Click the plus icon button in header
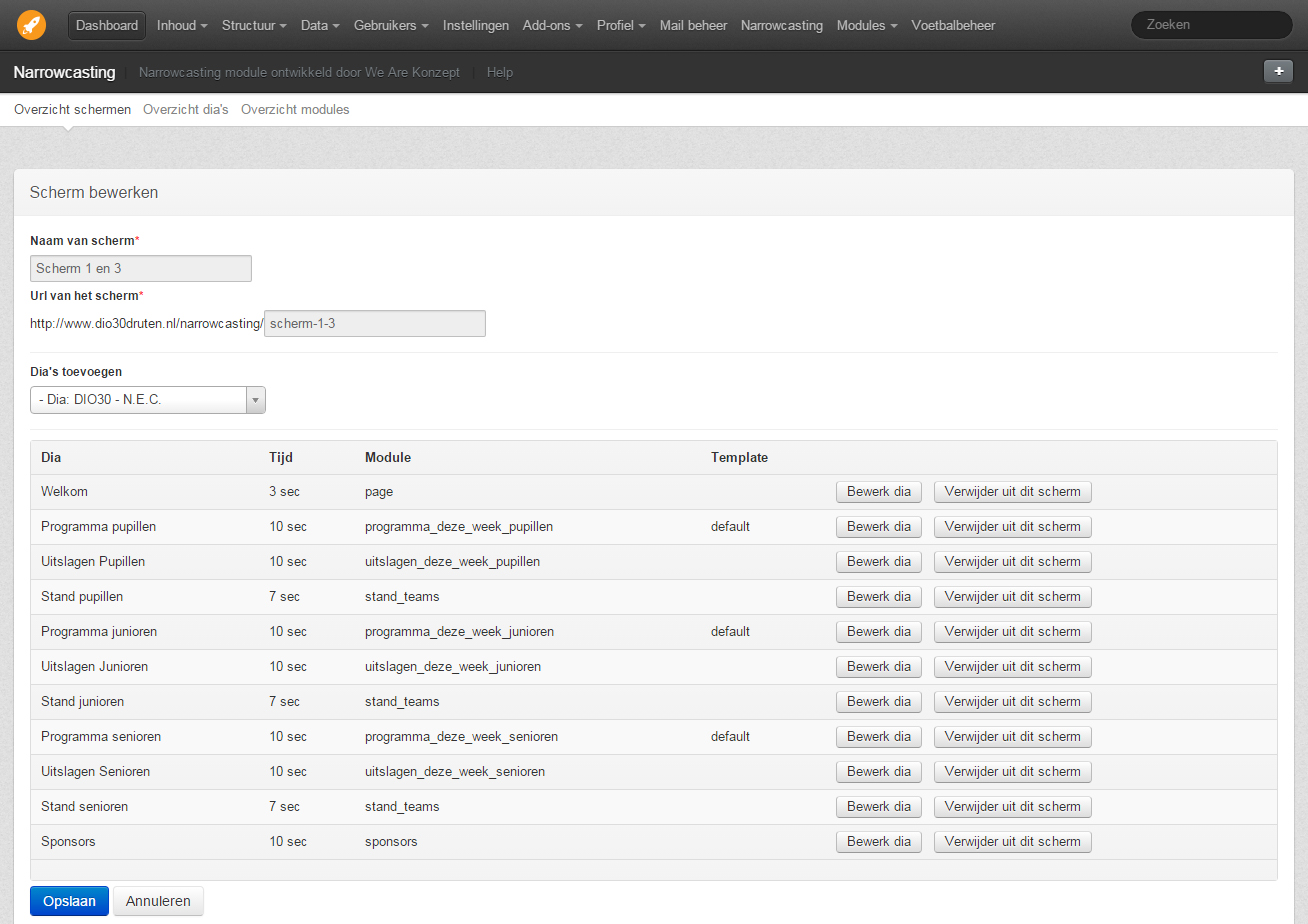 (x=1278, y=71)
